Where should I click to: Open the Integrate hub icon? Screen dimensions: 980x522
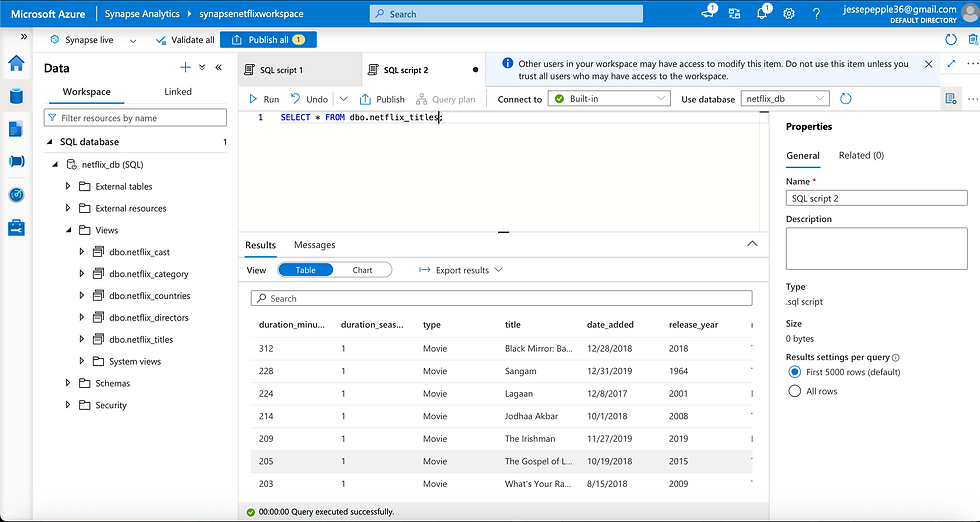[16, 161]
